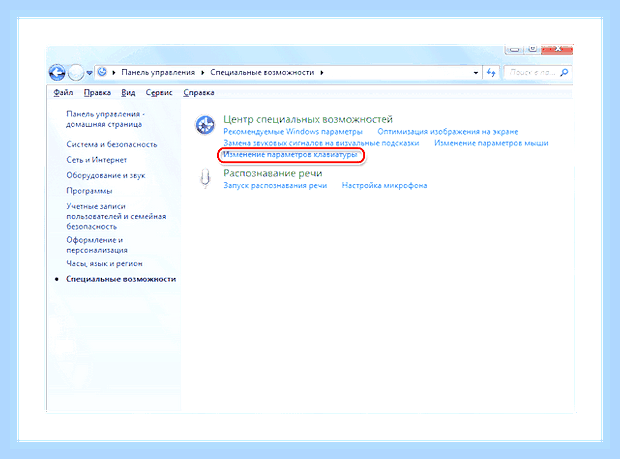
Task: Click the refresh button beside address bar
Action: click(x=491, y=73)
